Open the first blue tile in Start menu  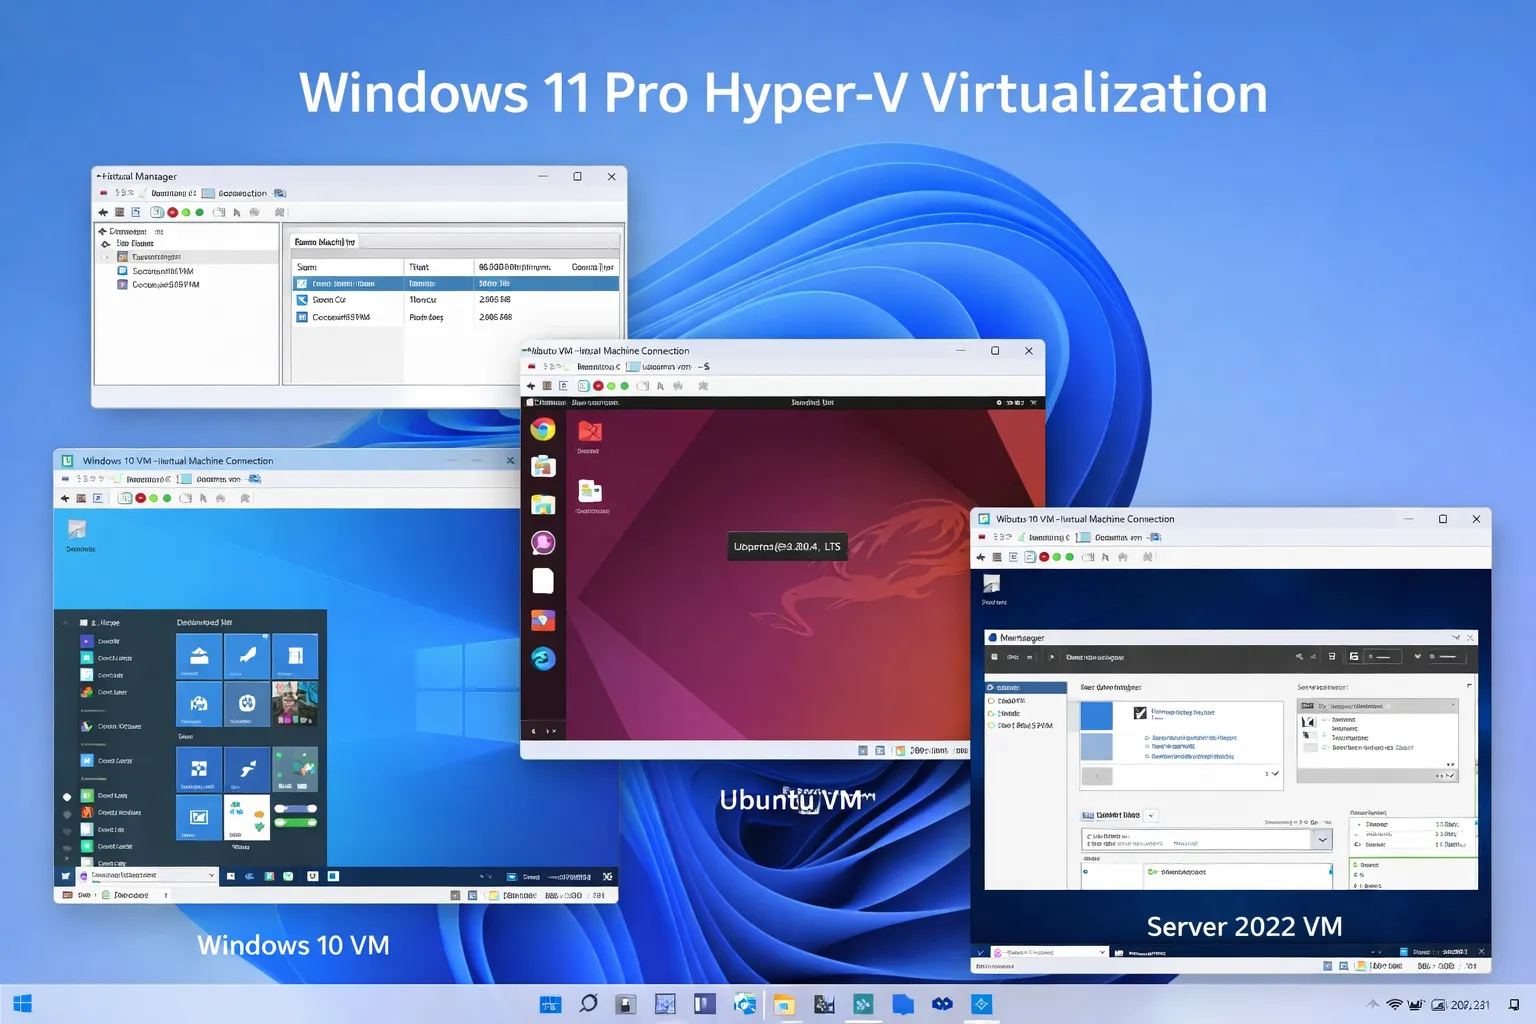point(199,656)
